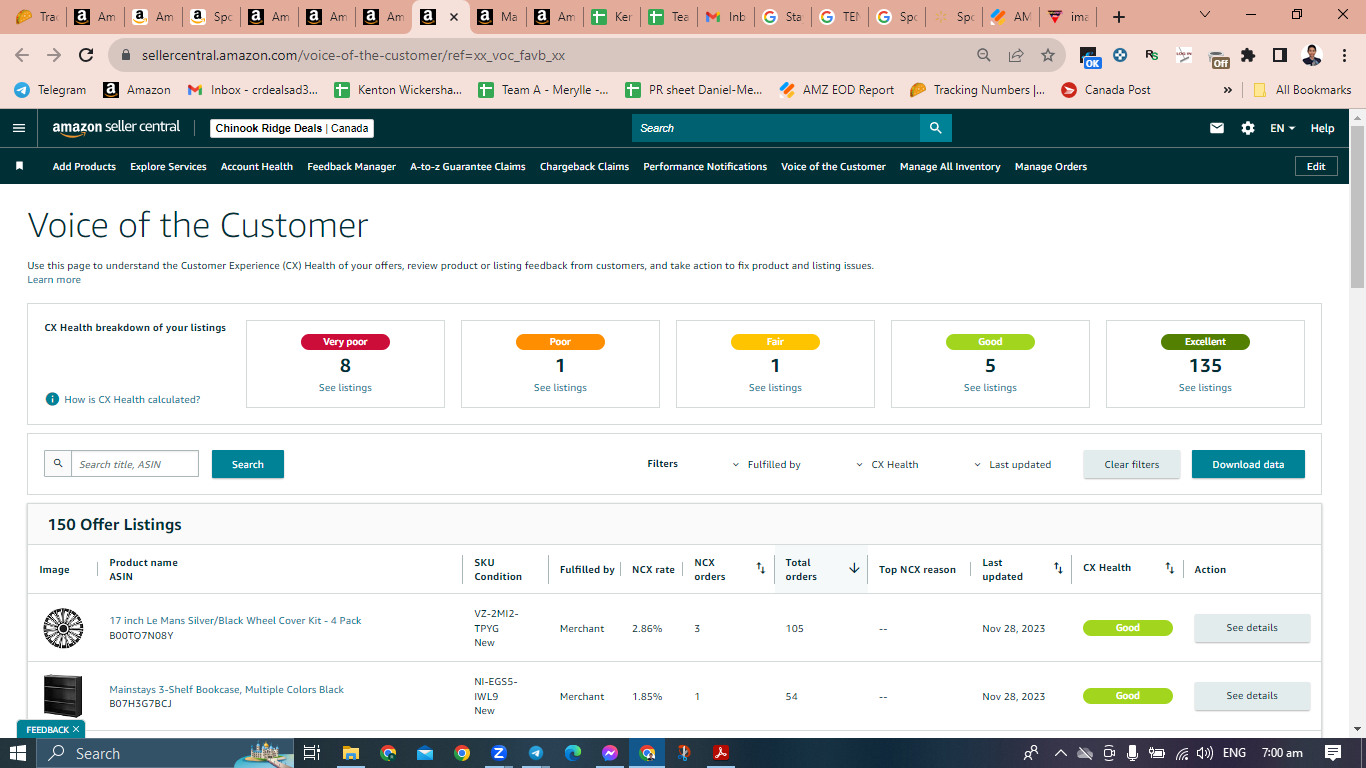Open browser extensions puzzle icon
1366x768 pixels.
coord(1248,56)
